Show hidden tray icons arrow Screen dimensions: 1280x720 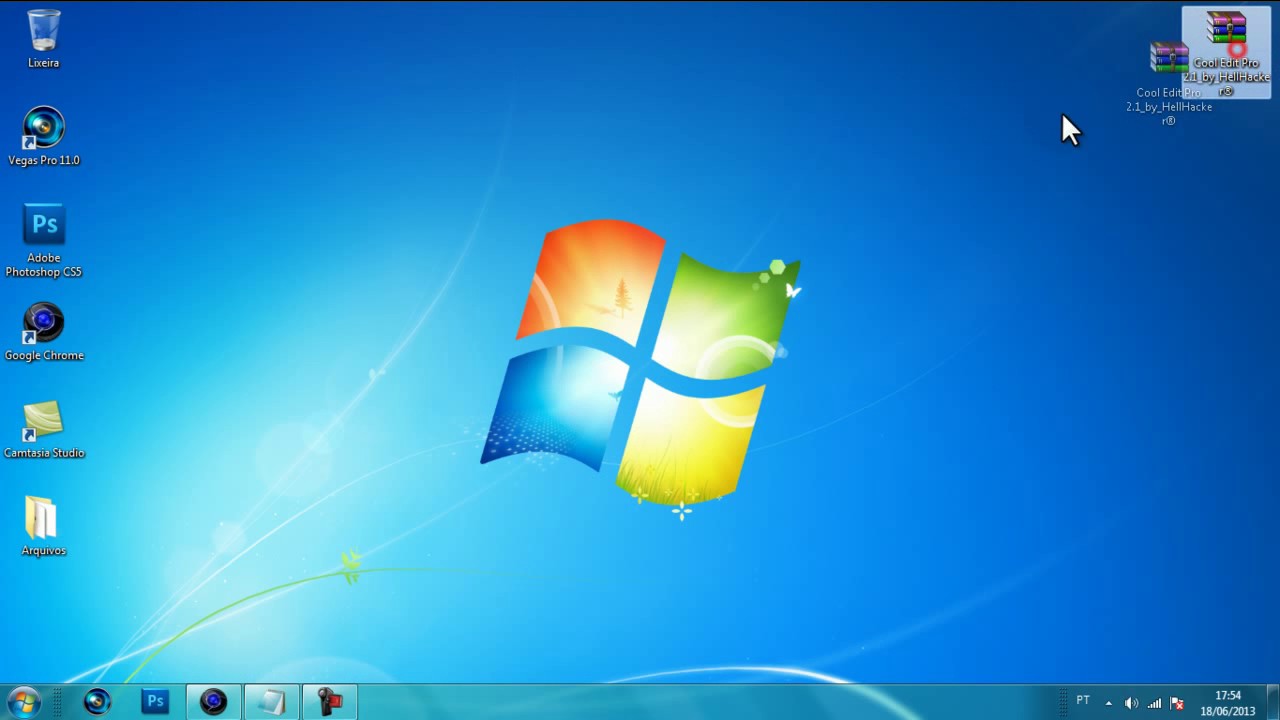click(1108, 703)
